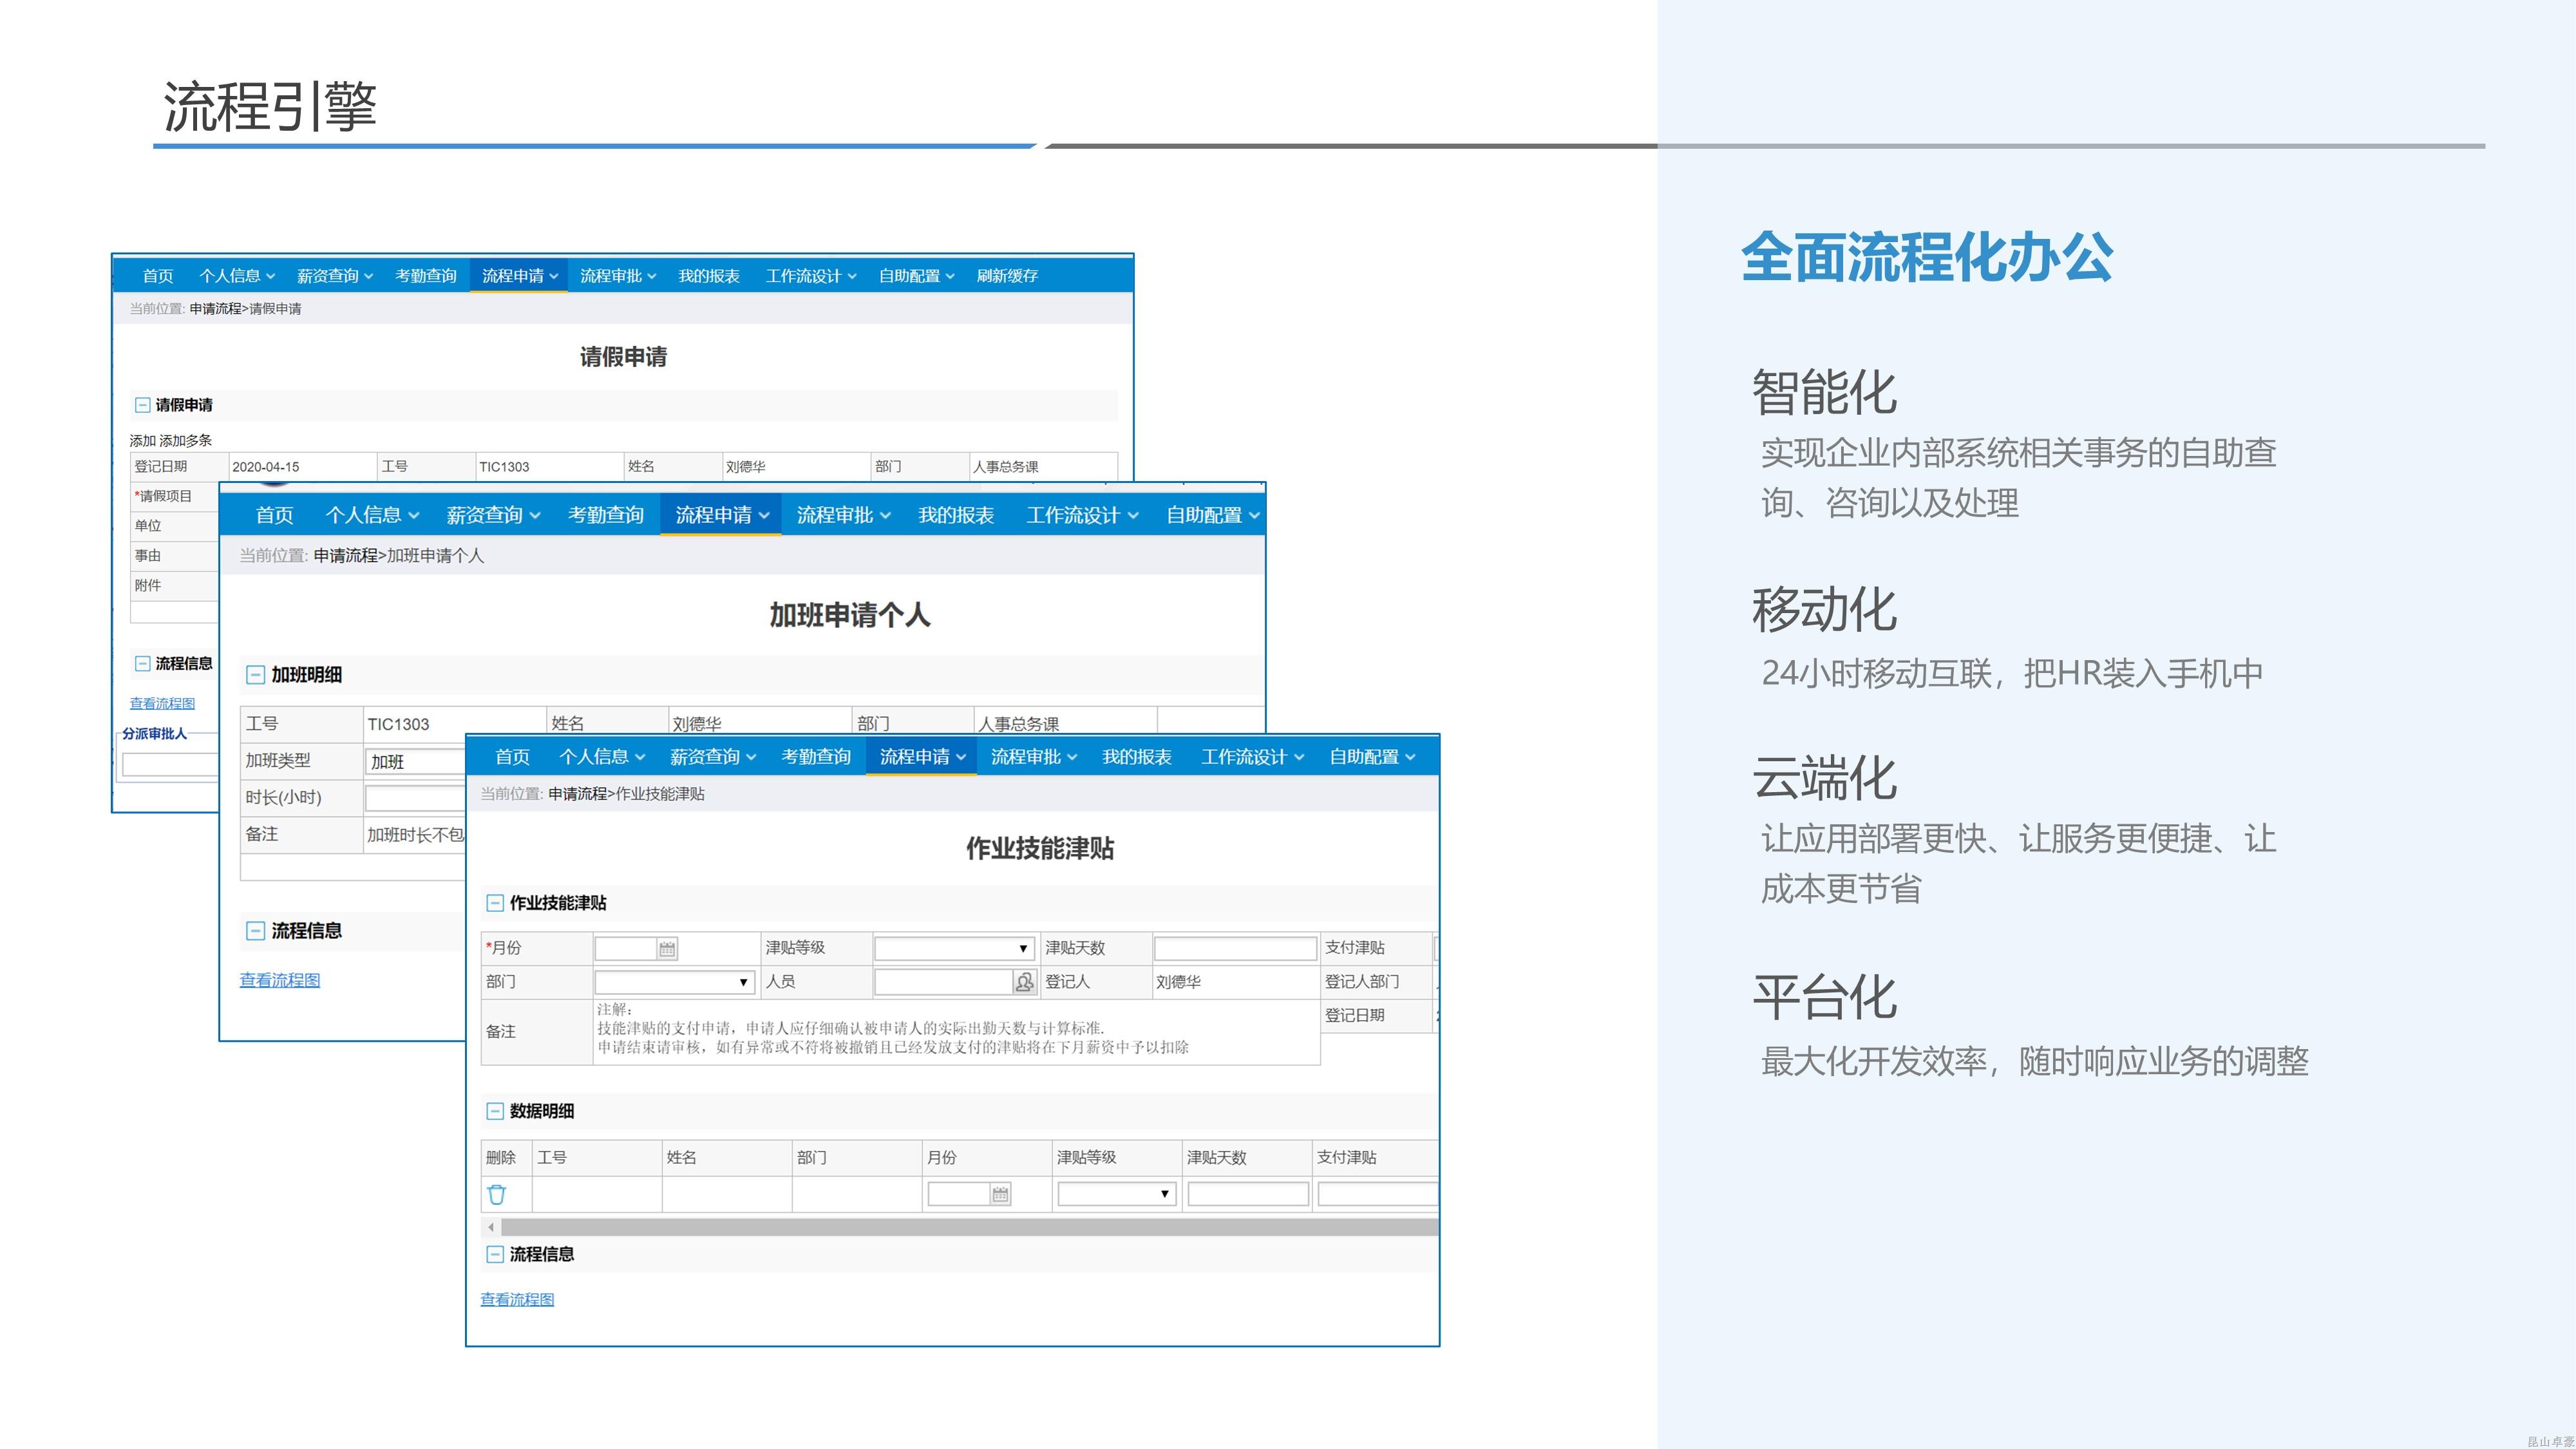
Task: Collapse 流程信息 in the 加班申请个人 window
Action: (255, 931)
